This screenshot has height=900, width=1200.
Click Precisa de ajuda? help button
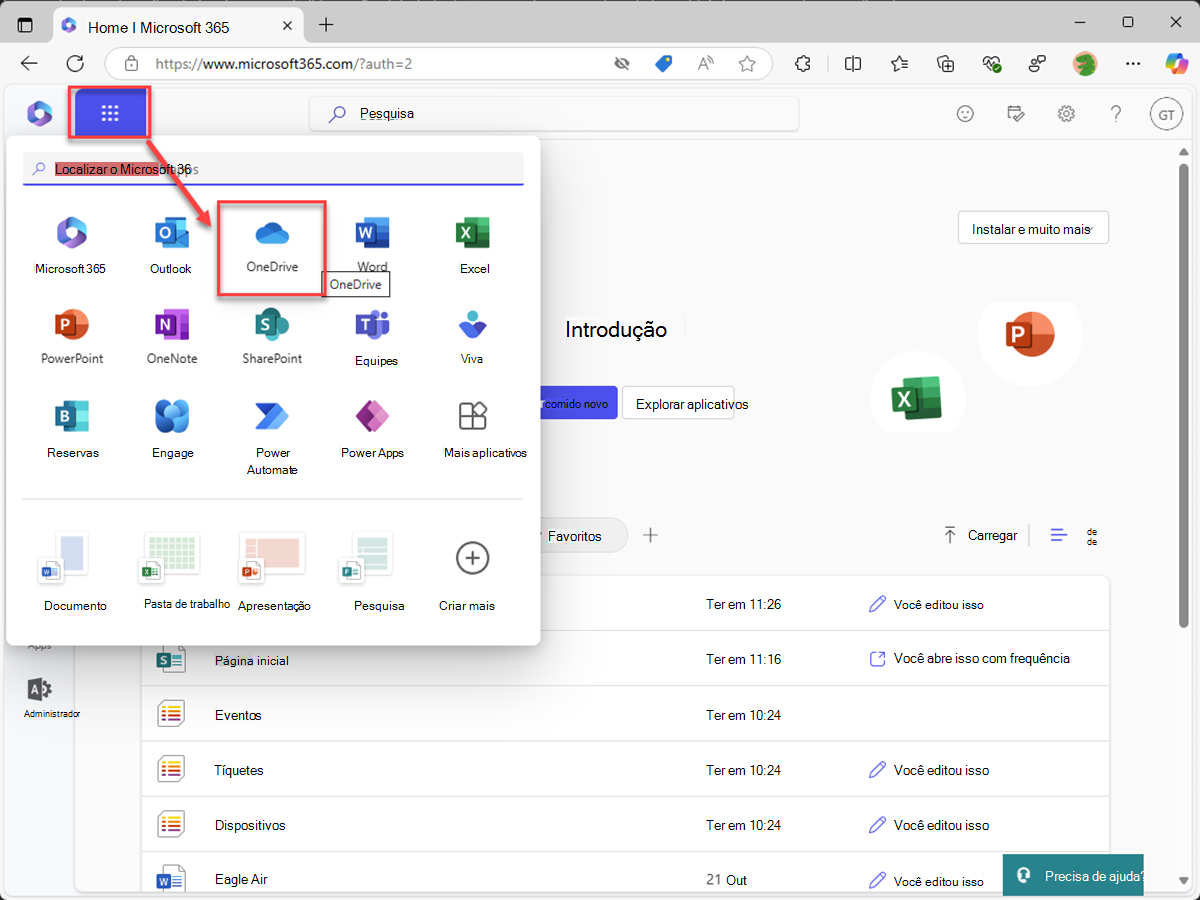pos(1073,875)
